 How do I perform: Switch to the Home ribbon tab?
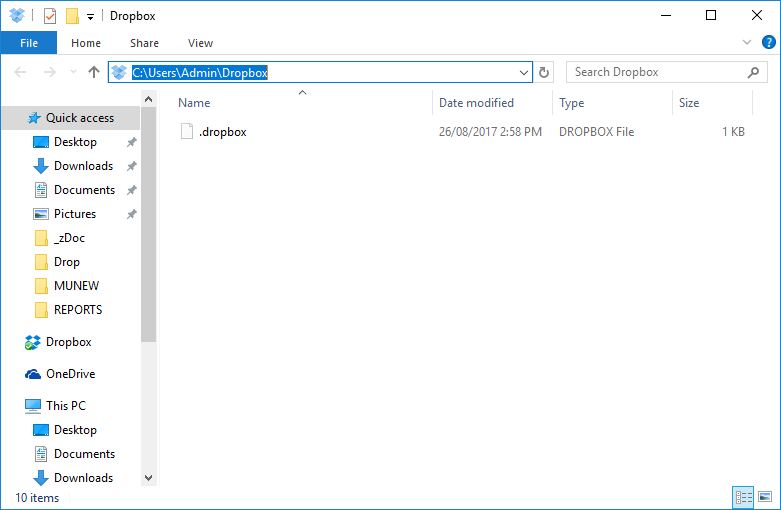(86, 43)
